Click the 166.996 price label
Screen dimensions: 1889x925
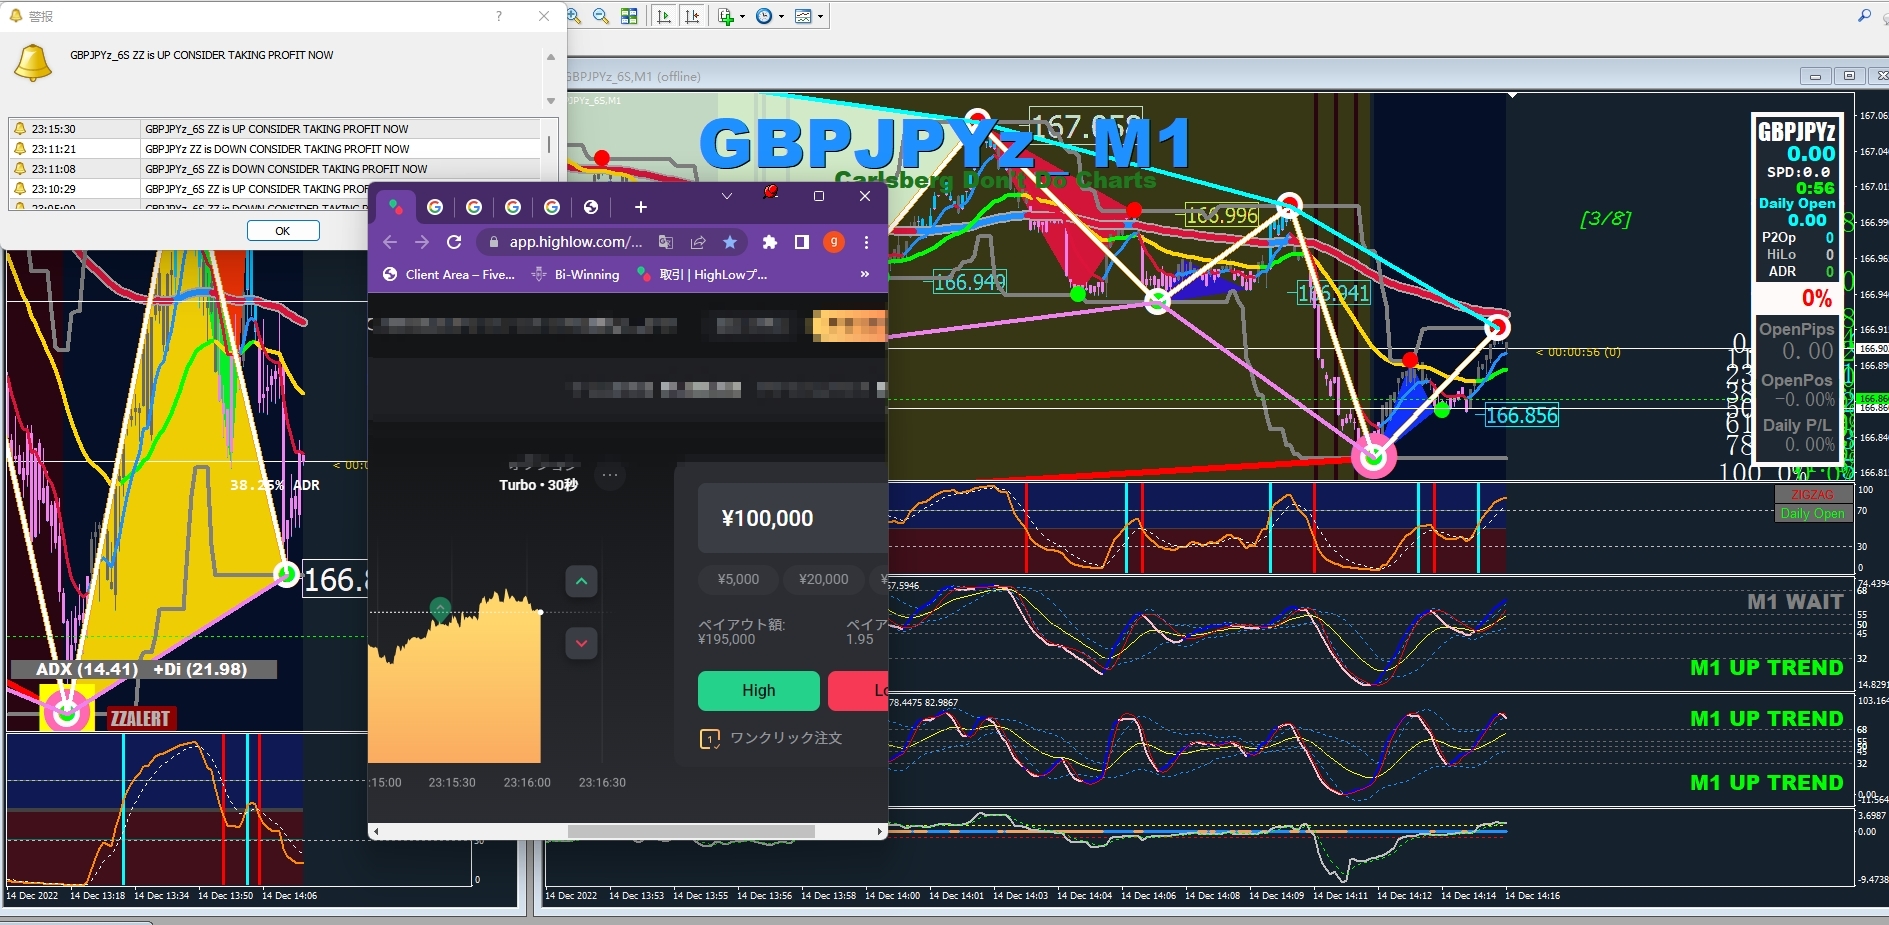coord(1222,215)
